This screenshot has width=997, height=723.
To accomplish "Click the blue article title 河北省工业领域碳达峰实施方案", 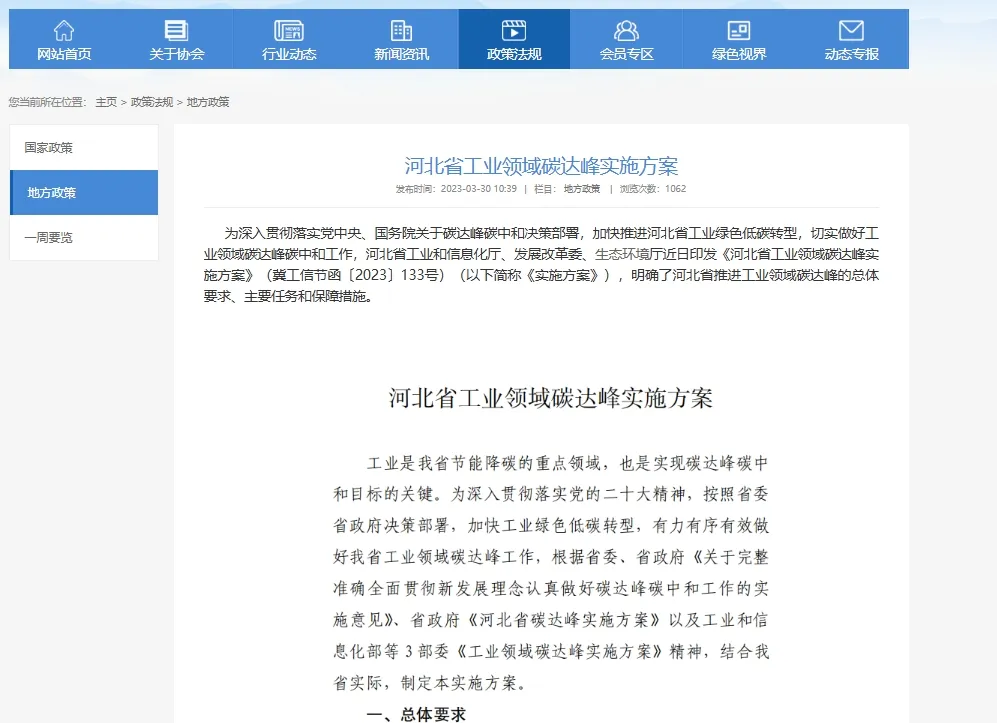I will pyautogui.click(x=541, y=166).
